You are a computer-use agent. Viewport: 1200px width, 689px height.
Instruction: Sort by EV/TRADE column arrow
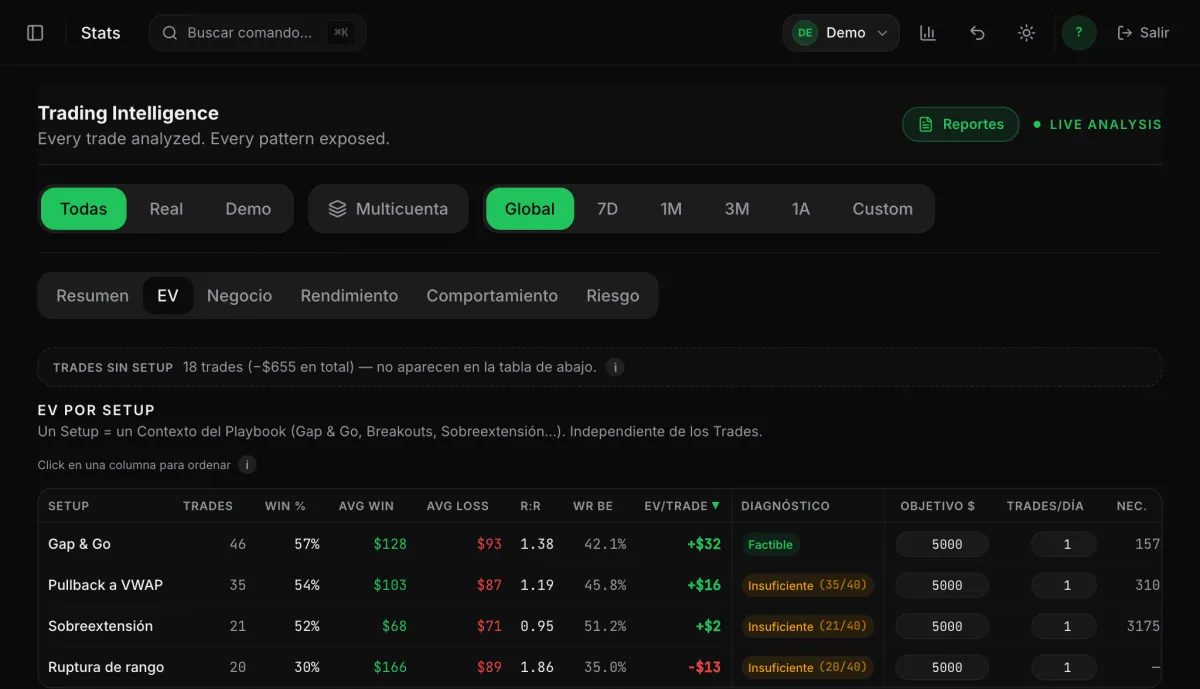[x=715, y=506]
